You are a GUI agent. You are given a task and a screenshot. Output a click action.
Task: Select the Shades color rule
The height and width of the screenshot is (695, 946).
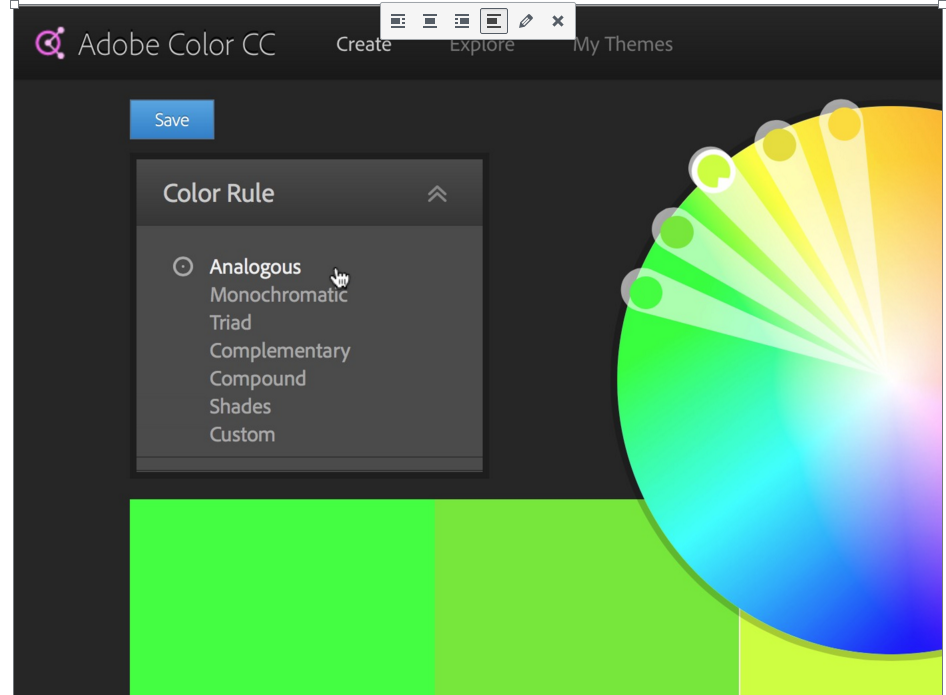[240, 407]
